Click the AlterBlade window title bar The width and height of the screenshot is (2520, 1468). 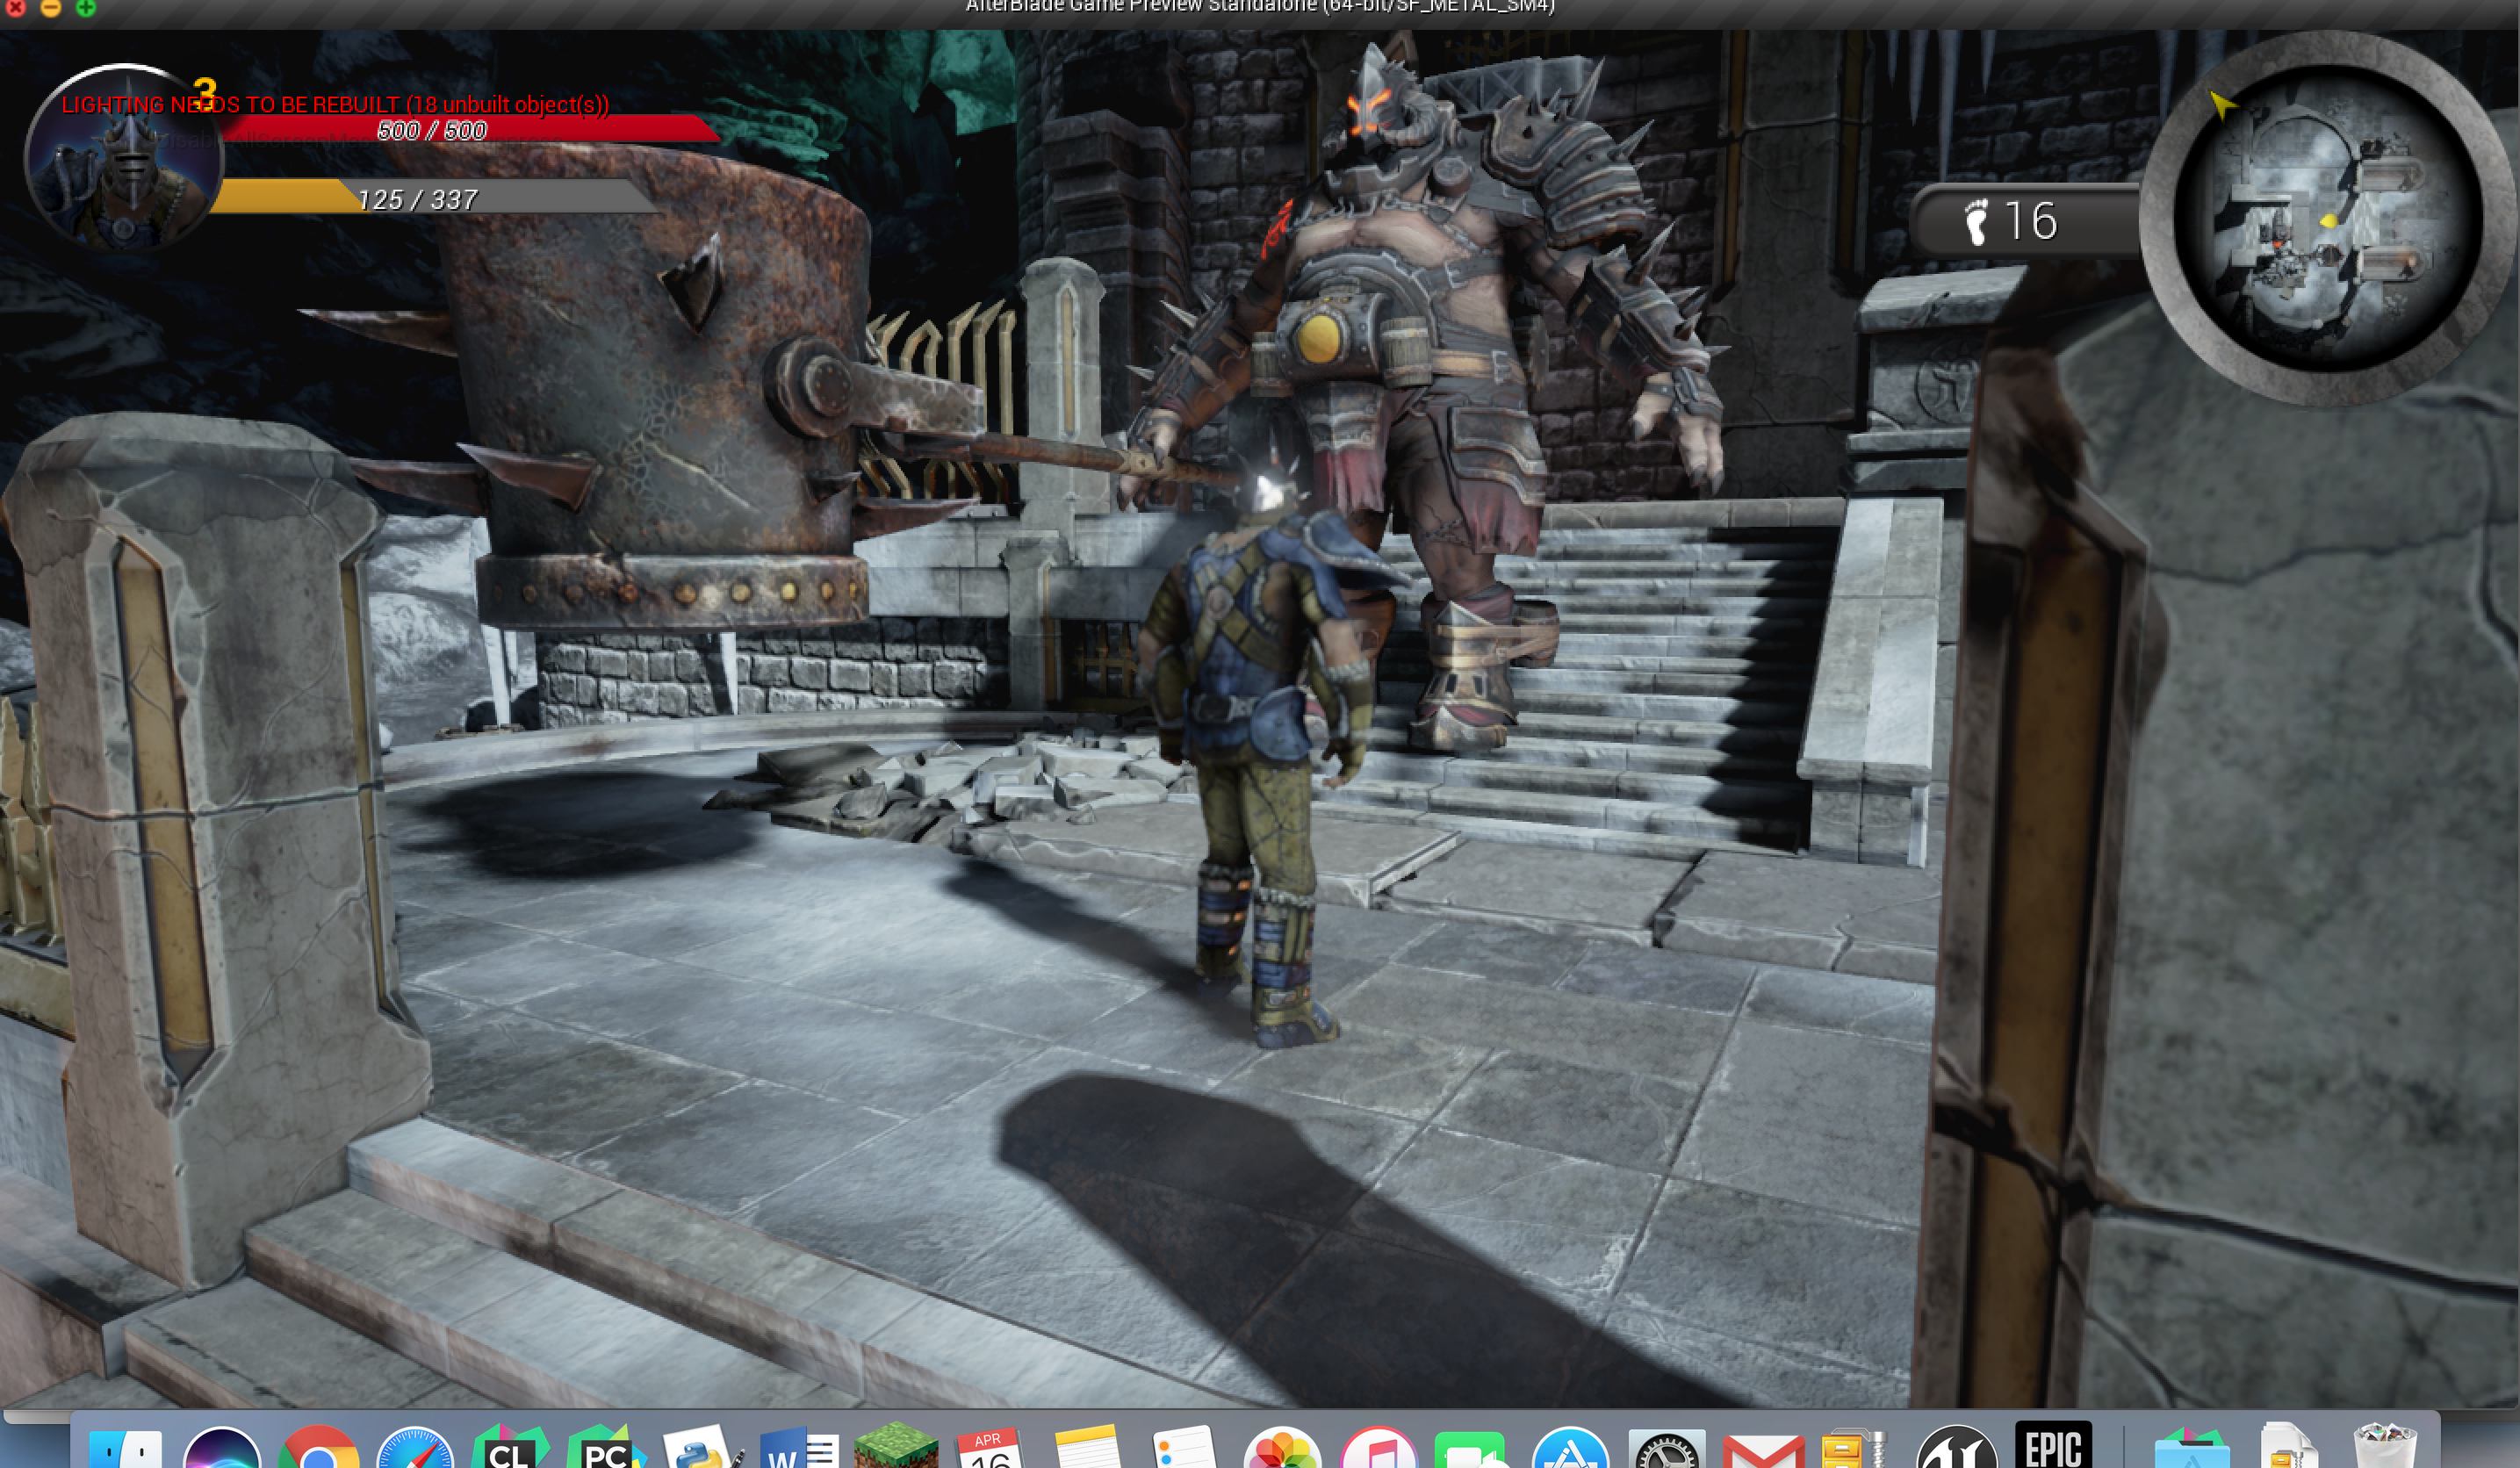point(1260,8)
